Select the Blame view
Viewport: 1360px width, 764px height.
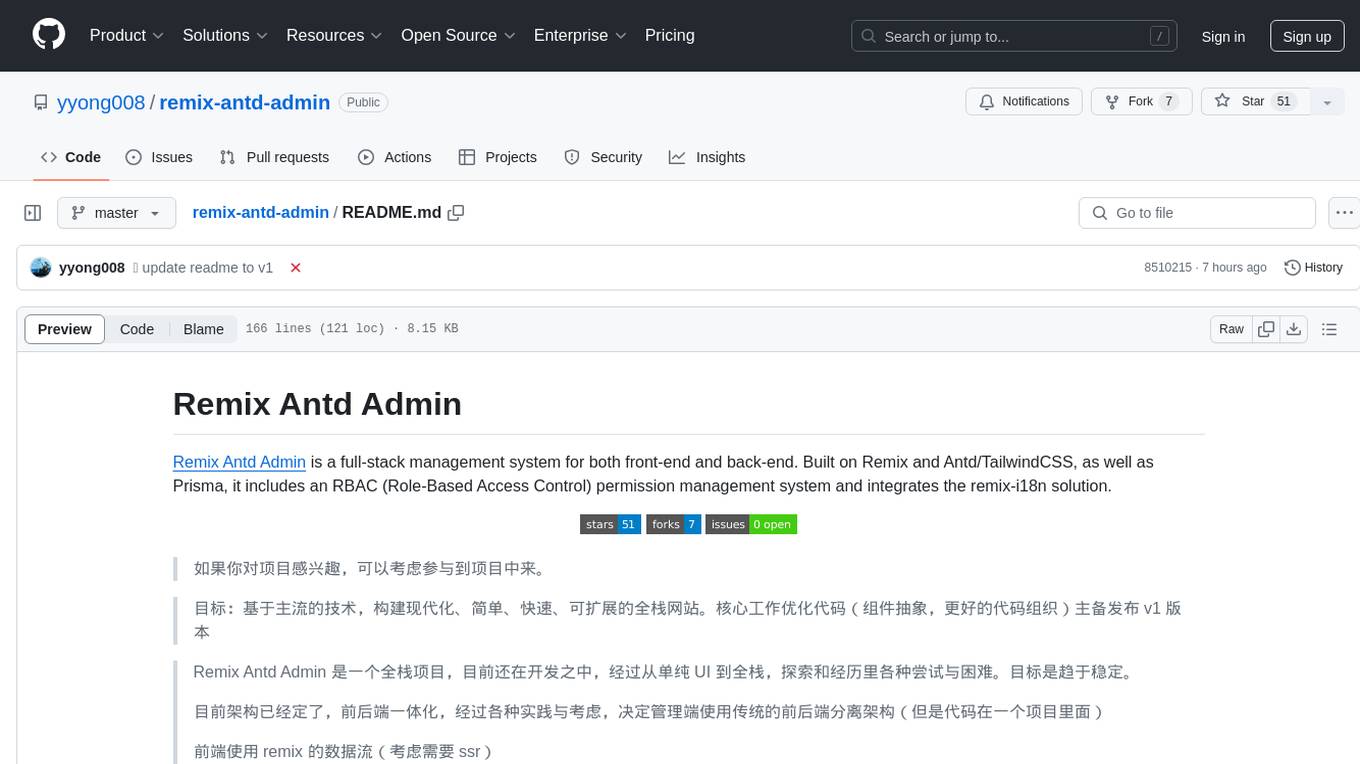203,329
